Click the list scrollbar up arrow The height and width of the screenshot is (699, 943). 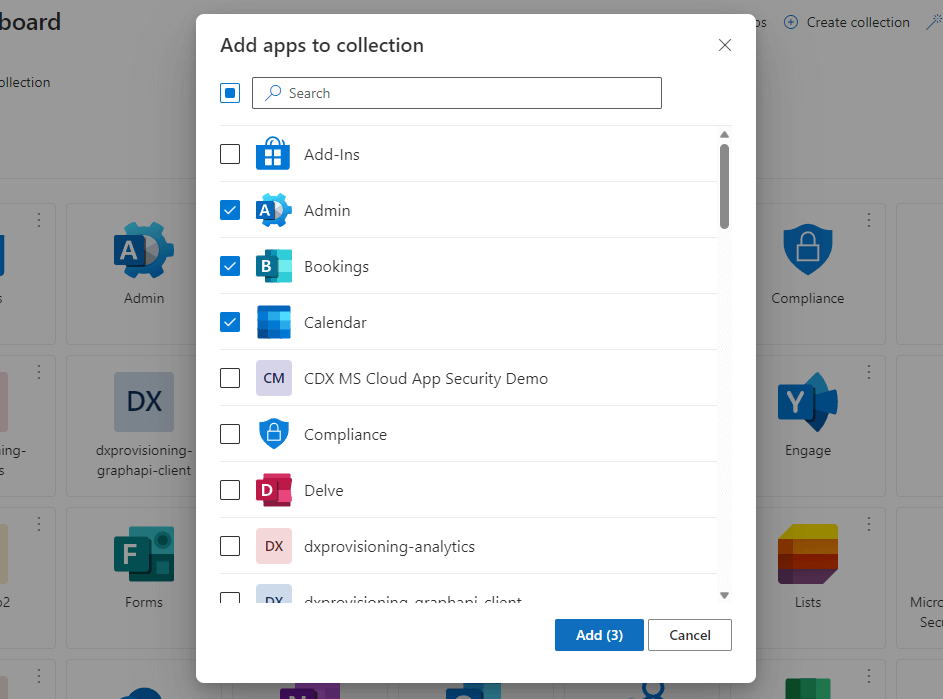(724, 135)
